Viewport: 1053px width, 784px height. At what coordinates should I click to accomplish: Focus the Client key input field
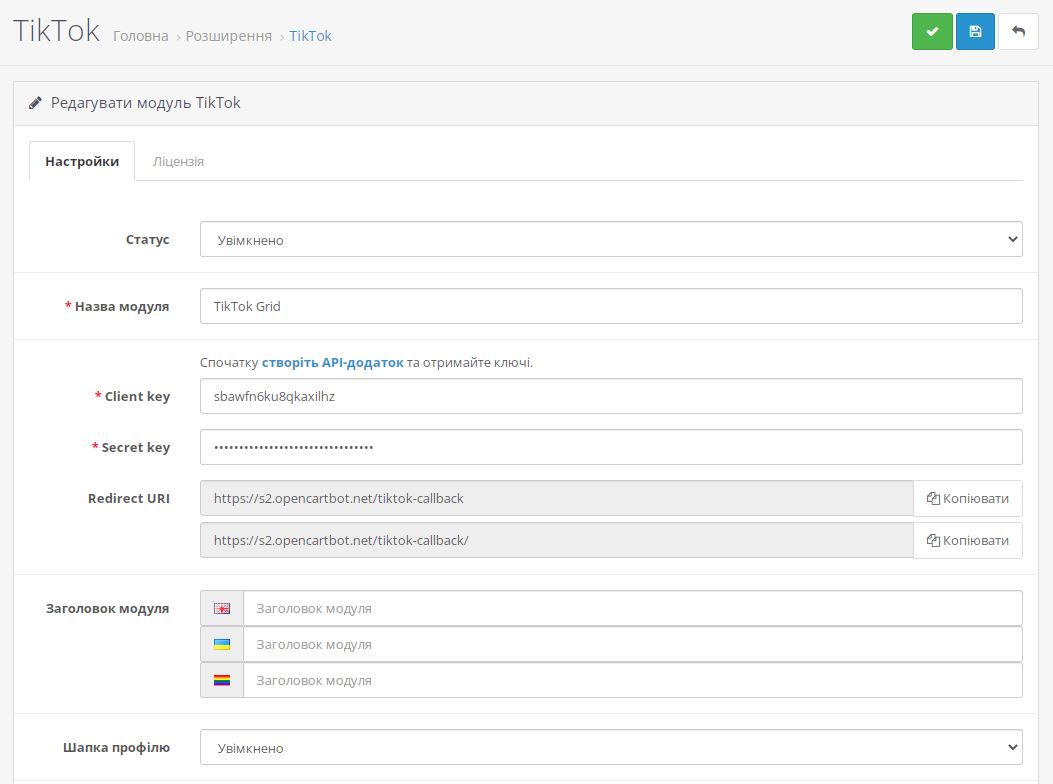coord(611,396)
